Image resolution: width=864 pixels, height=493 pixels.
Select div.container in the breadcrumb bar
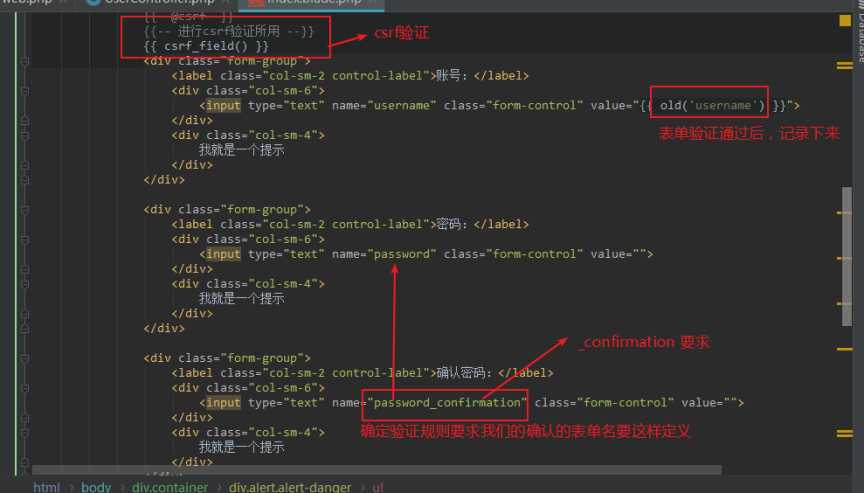(x=170, y=487)
